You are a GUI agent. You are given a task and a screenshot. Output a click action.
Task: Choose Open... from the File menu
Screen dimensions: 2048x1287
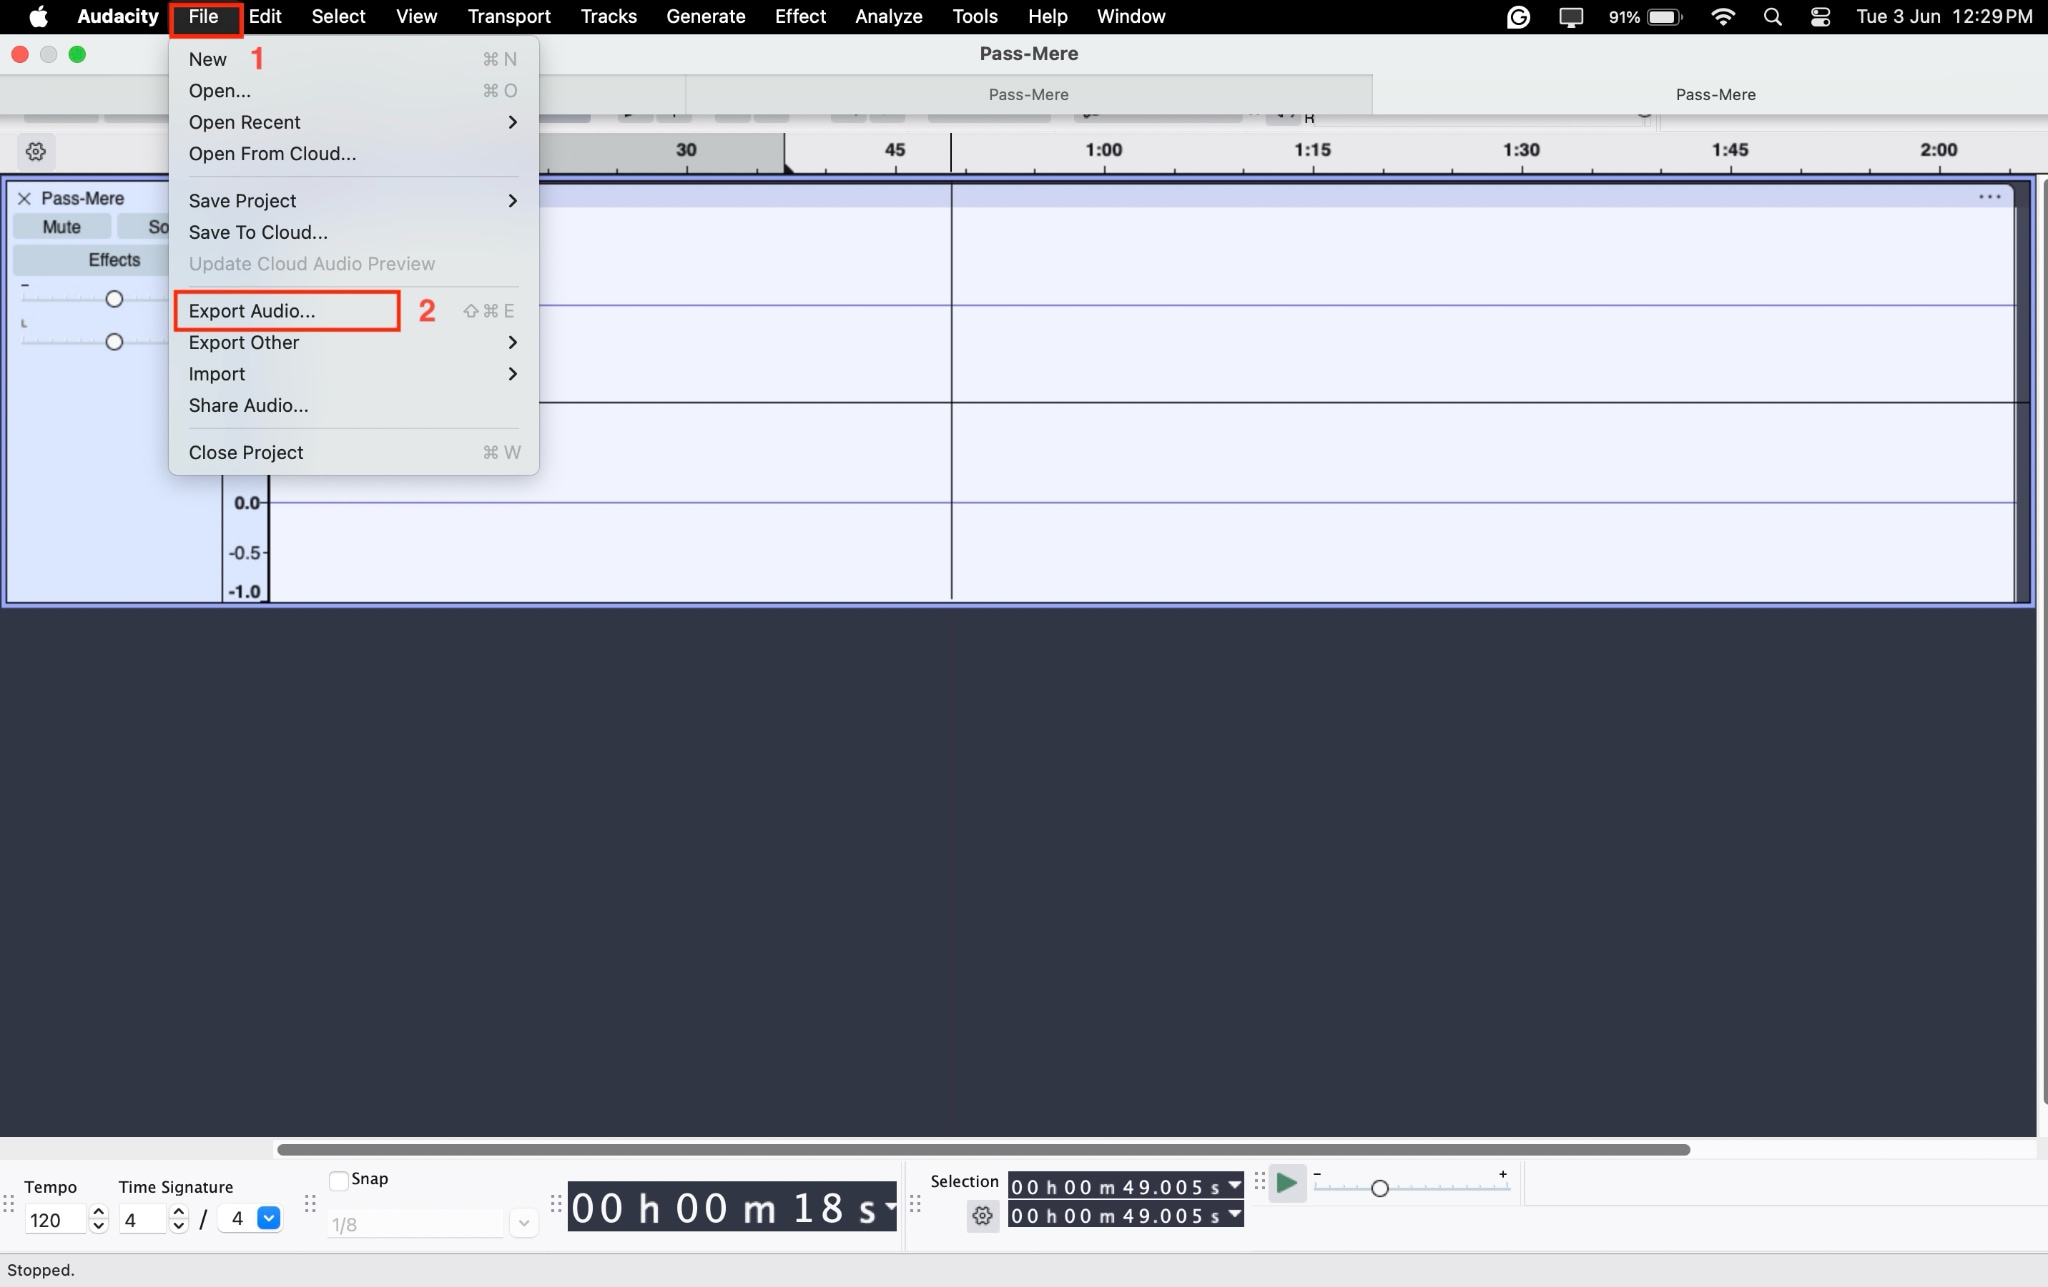[x=353, y=91]
